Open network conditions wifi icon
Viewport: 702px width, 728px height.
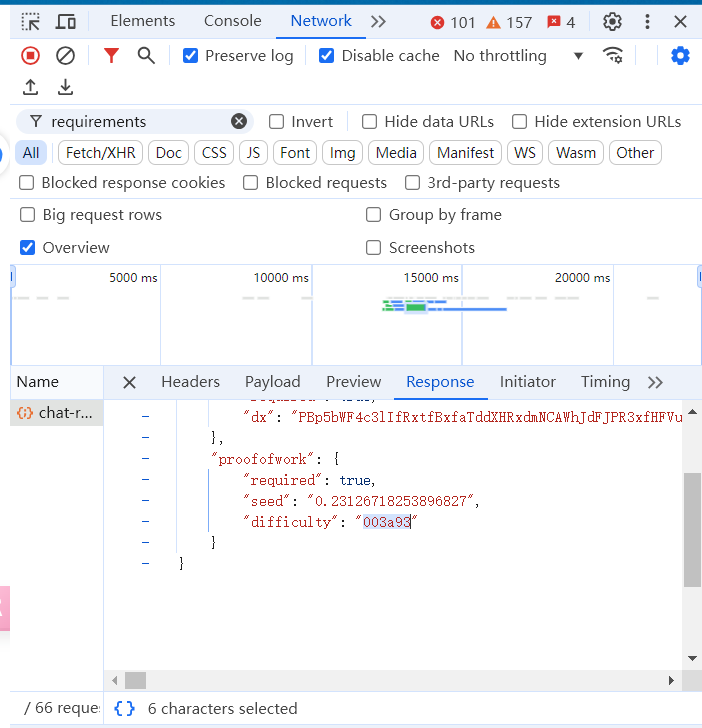(613, 56)
